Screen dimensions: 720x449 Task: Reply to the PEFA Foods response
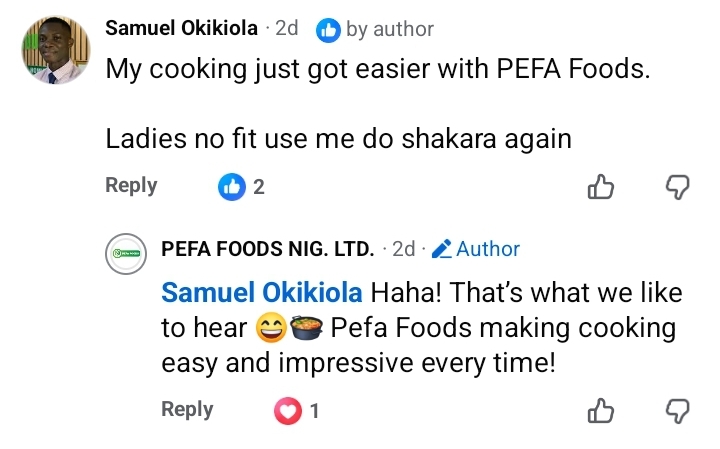[187, 409]
